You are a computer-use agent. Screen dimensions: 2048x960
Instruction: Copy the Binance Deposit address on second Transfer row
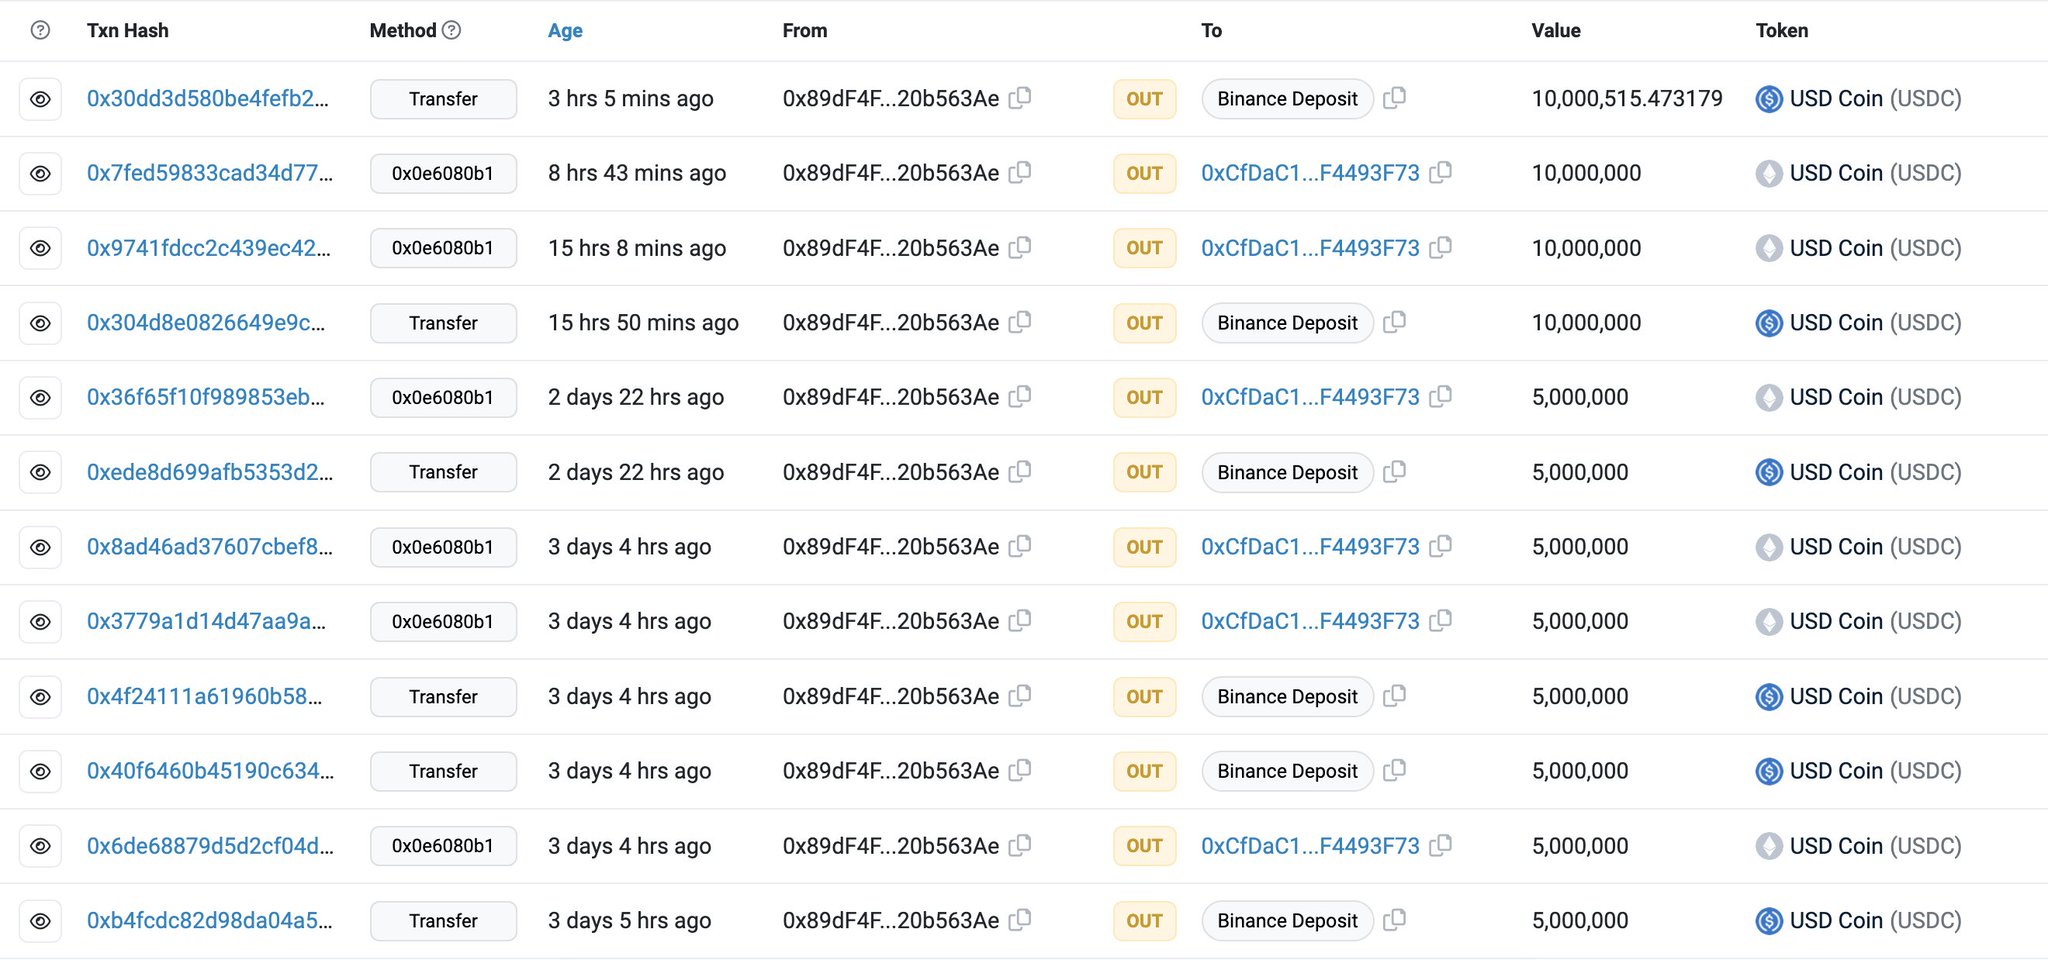tap(1395, 323)
